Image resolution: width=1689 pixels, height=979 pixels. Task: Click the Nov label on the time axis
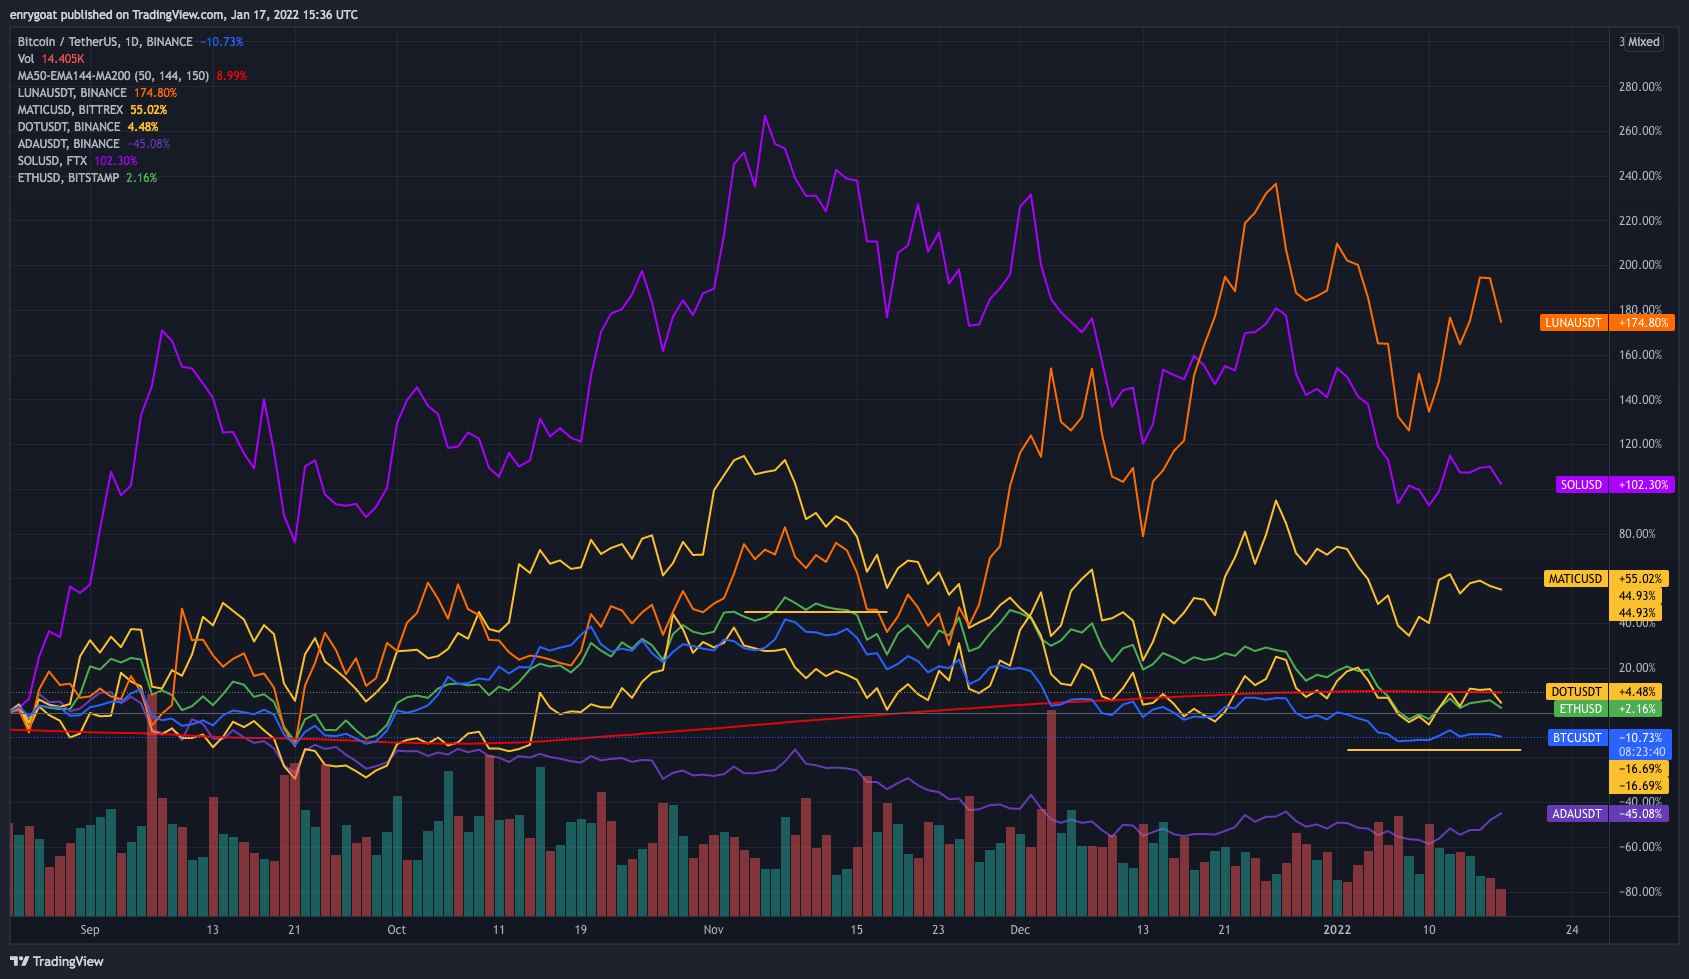(x=714, y=930)
